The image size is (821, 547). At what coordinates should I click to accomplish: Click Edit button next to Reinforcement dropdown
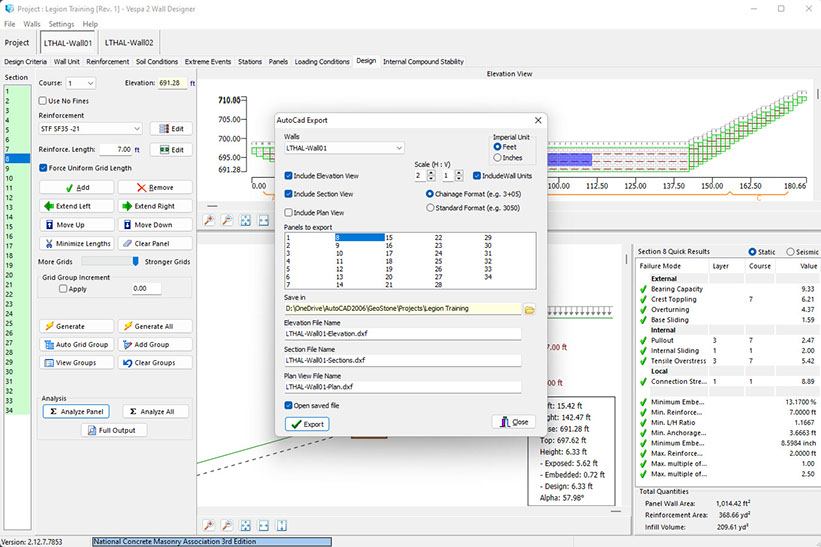(x=171, y=129)
